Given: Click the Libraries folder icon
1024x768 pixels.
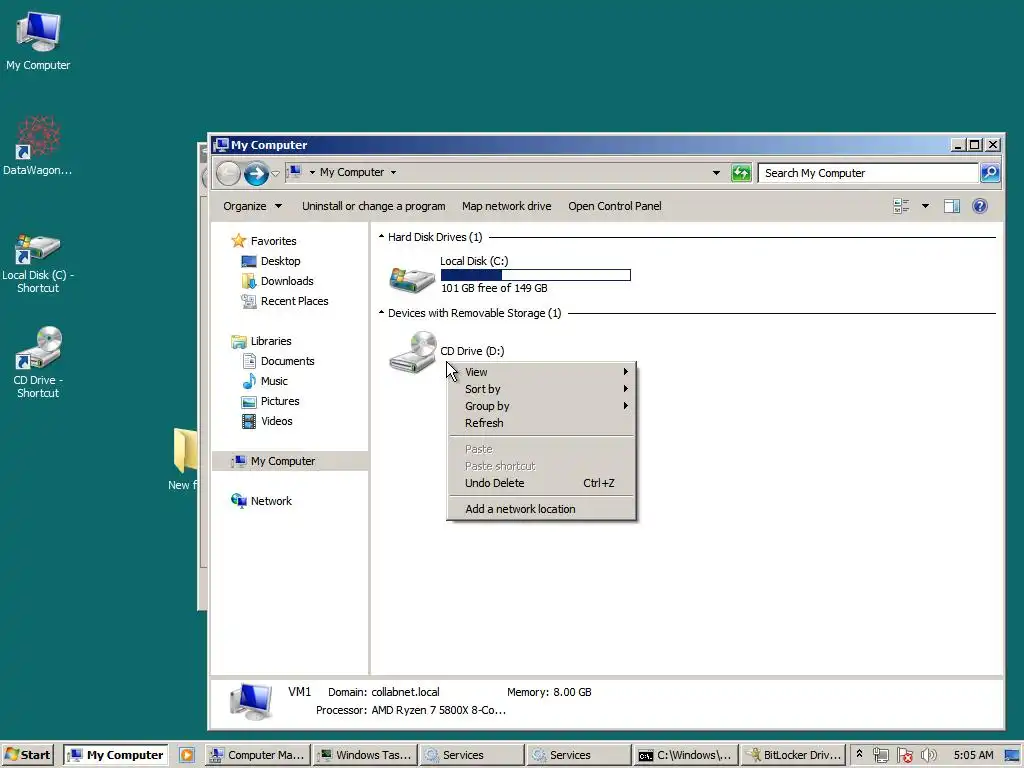Looking at the screenshot, I should click(x=238, y=341).
